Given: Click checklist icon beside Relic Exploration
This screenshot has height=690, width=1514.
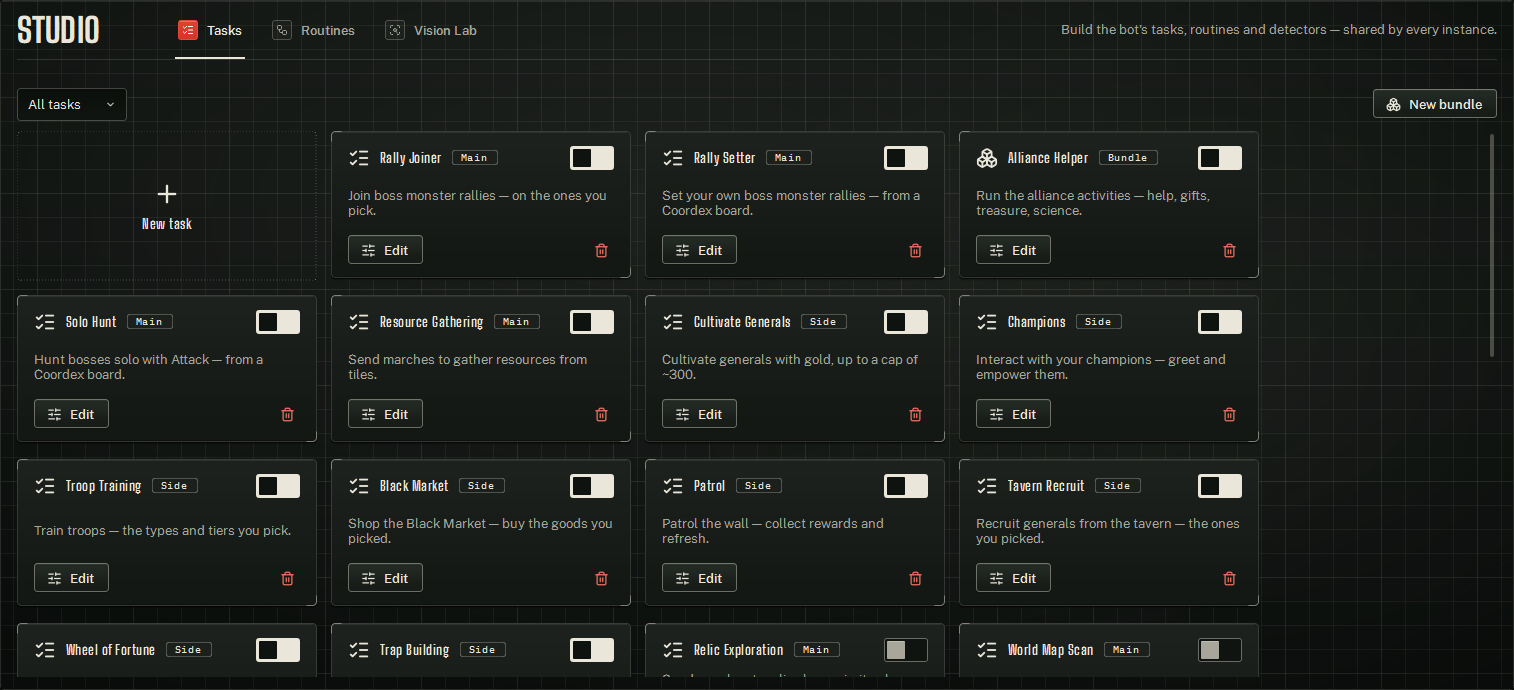Looking at the screenshot, I should point(672,650).
